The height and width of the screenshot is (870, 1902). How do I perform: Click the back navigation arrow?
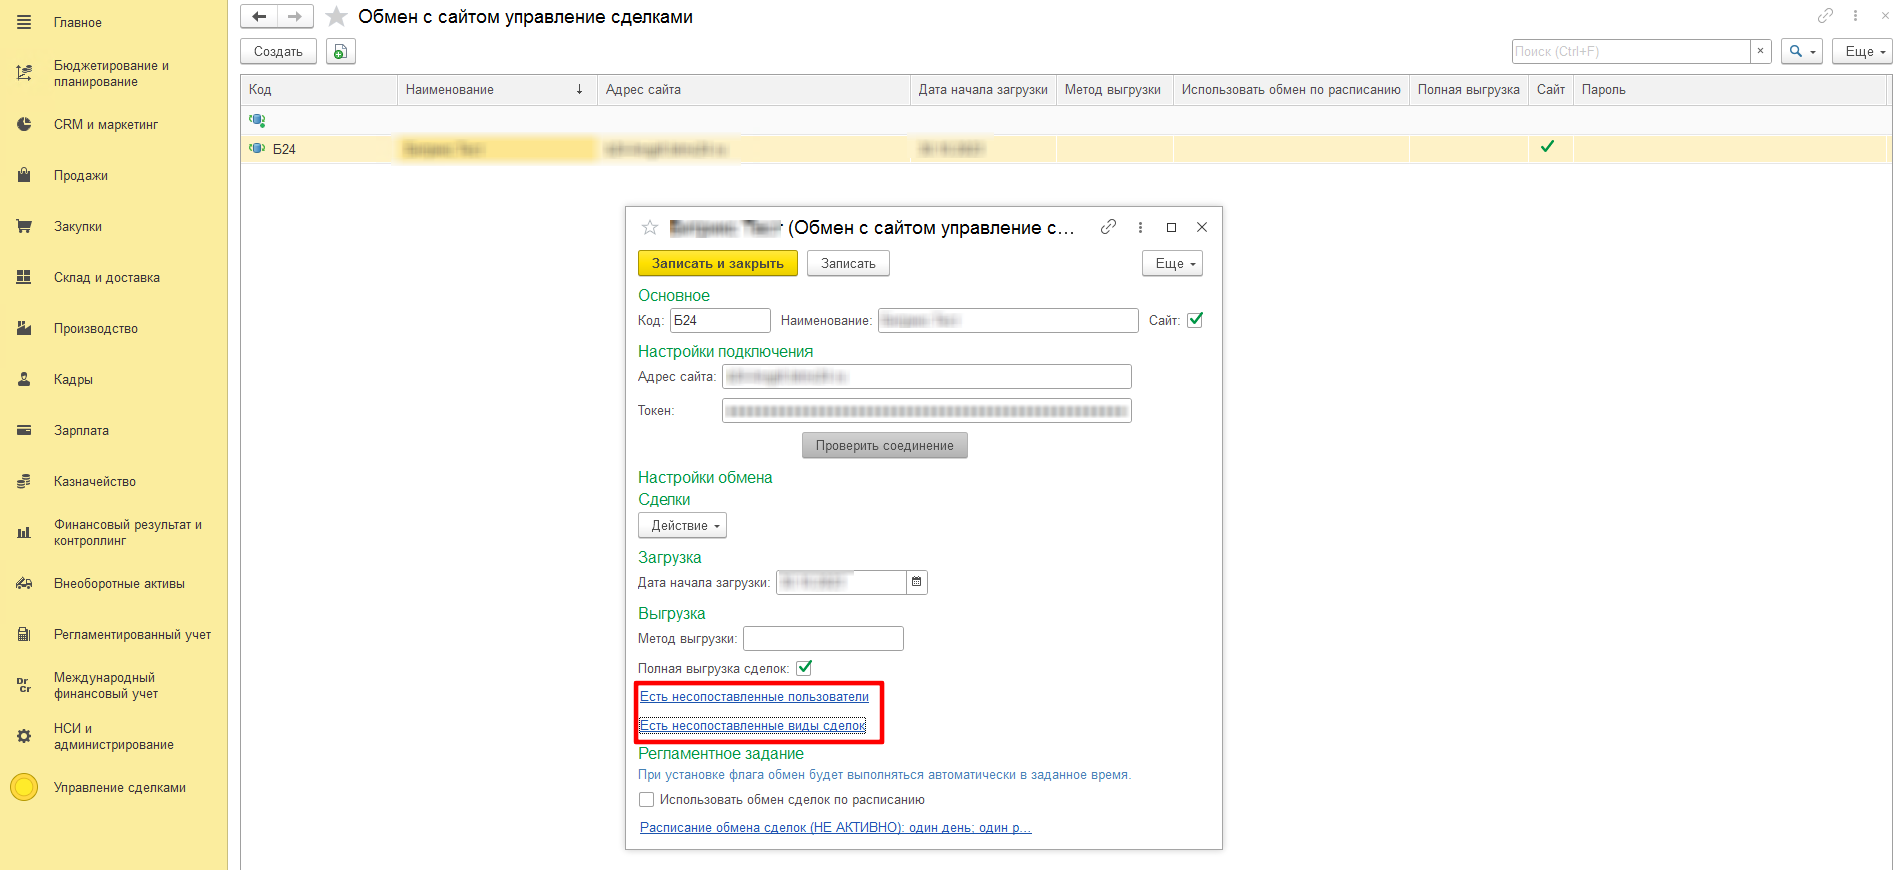click(259, 17)
